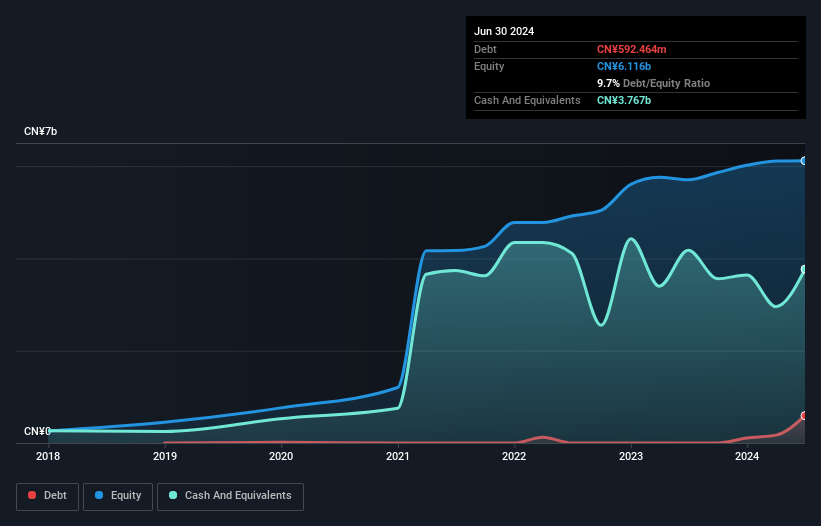
Task: Click the CN¥3.767b cash value
Action: [x=624, y=100]
